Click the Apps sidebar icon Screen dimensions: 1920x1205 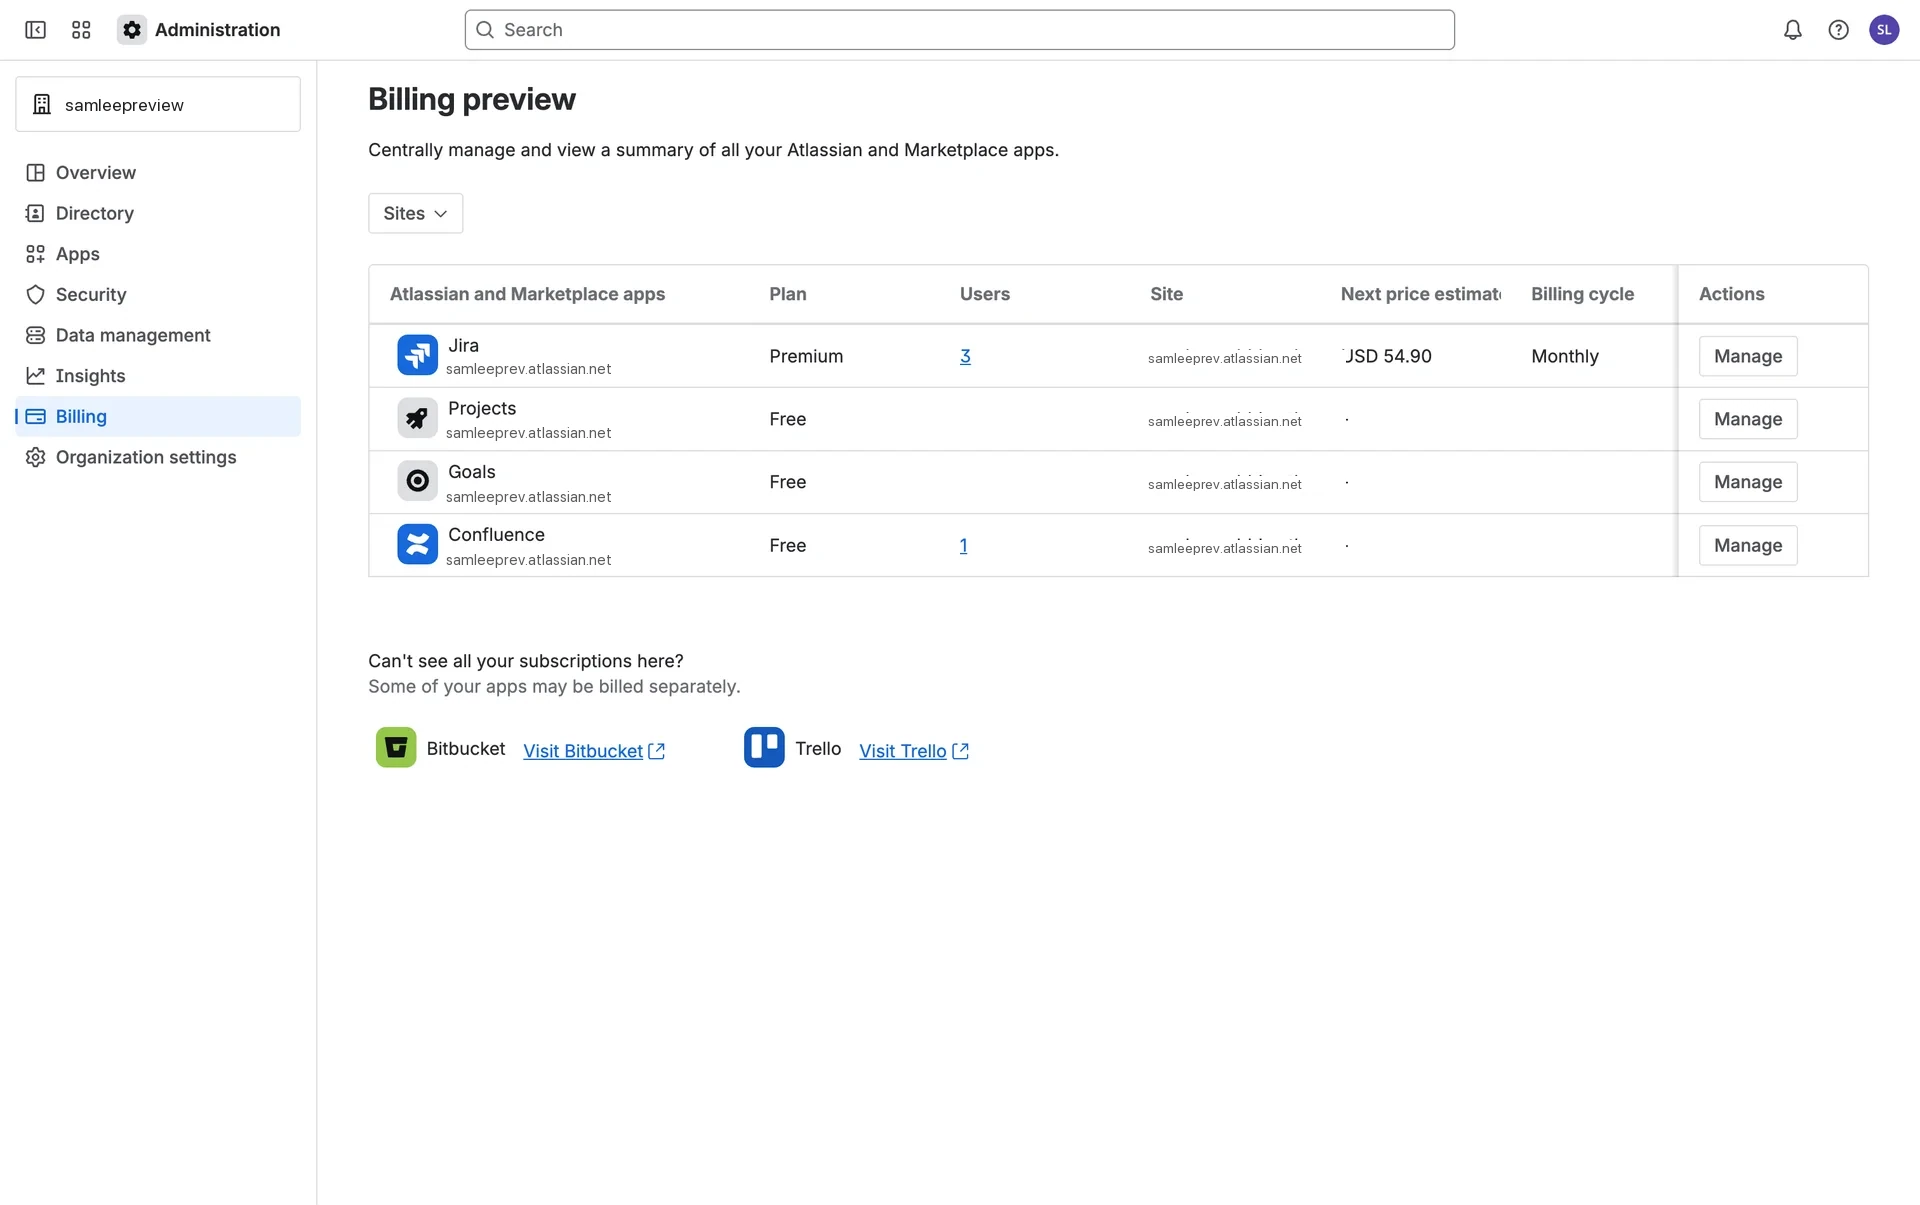(35, 254)
